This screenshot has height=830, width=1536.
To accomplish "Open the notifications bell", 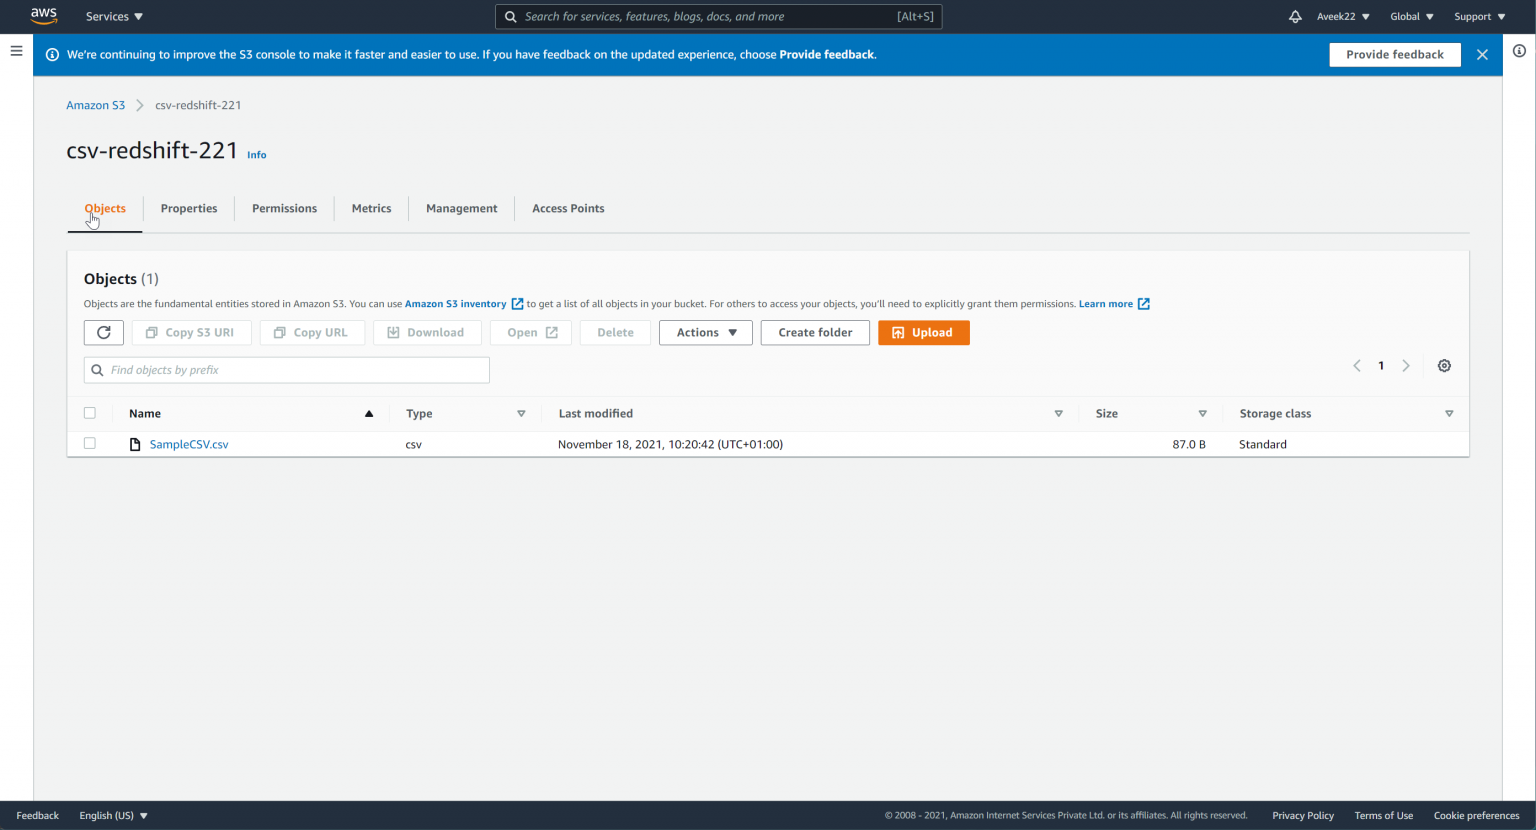I will click(1294, 16).
